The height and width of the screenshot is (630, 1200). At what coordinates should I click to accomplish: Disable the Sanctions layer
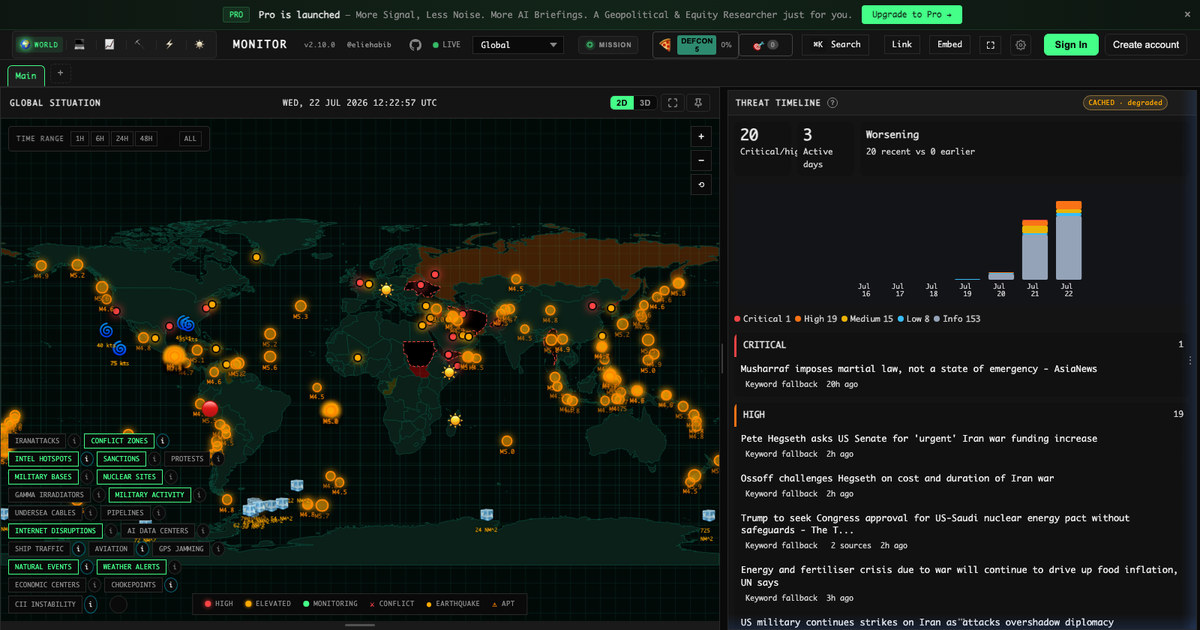click(x=121, y=459)
